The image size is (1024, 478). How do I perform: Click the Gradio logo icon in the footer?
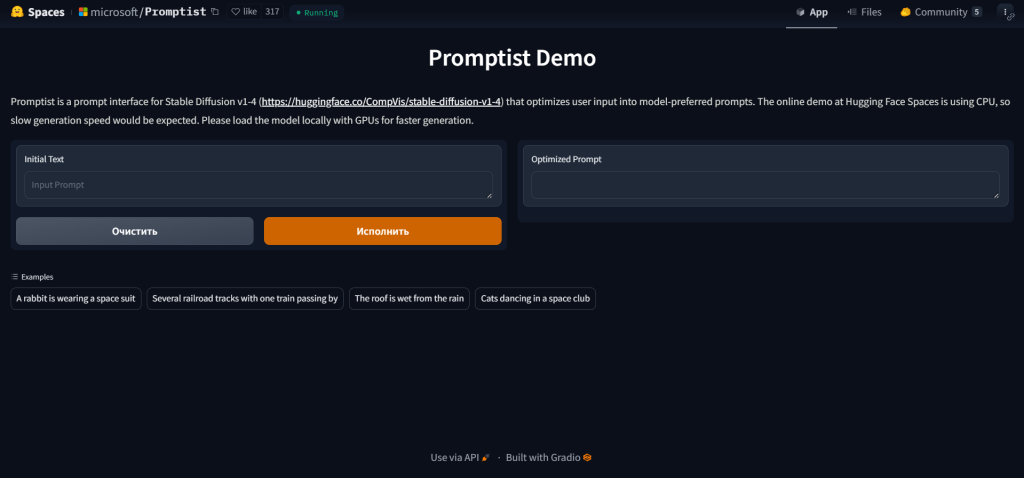(x=588, y=458)
